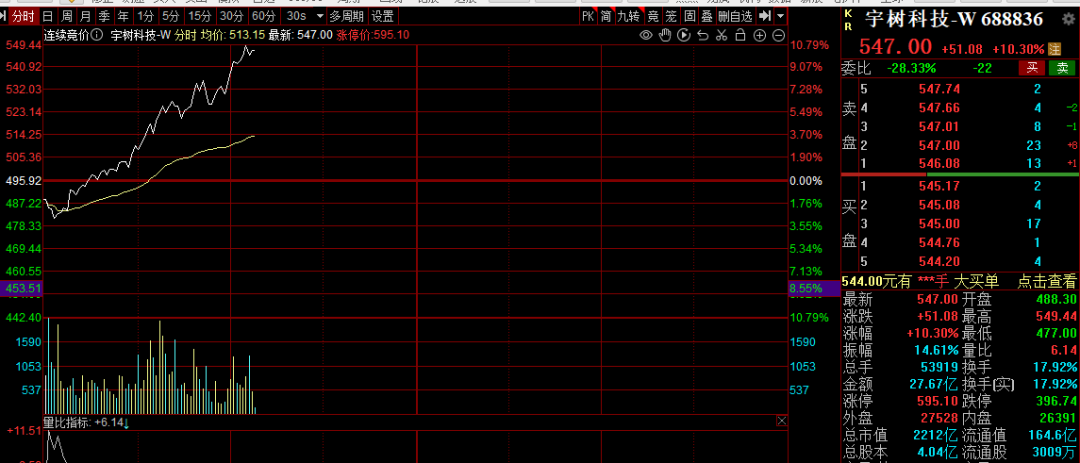
Task: Click the PK compare button
Action: click(588, 16)
